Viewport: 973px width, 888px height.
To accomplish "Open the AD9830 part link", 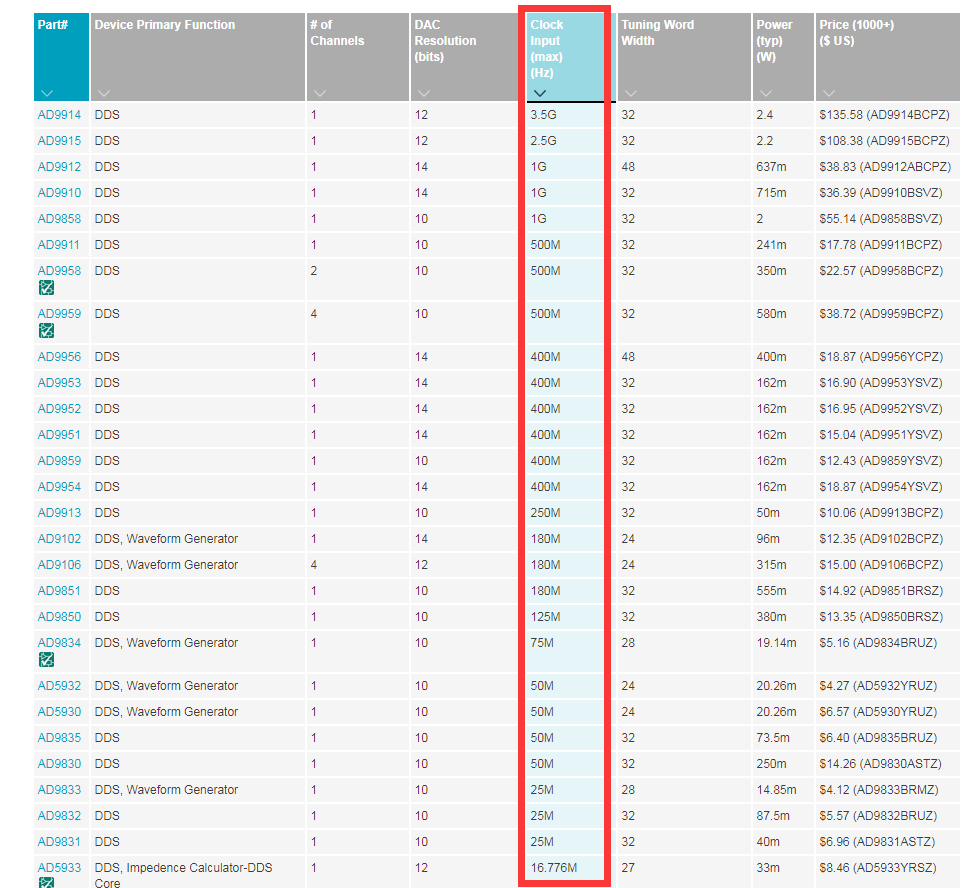I will (60, 765).
